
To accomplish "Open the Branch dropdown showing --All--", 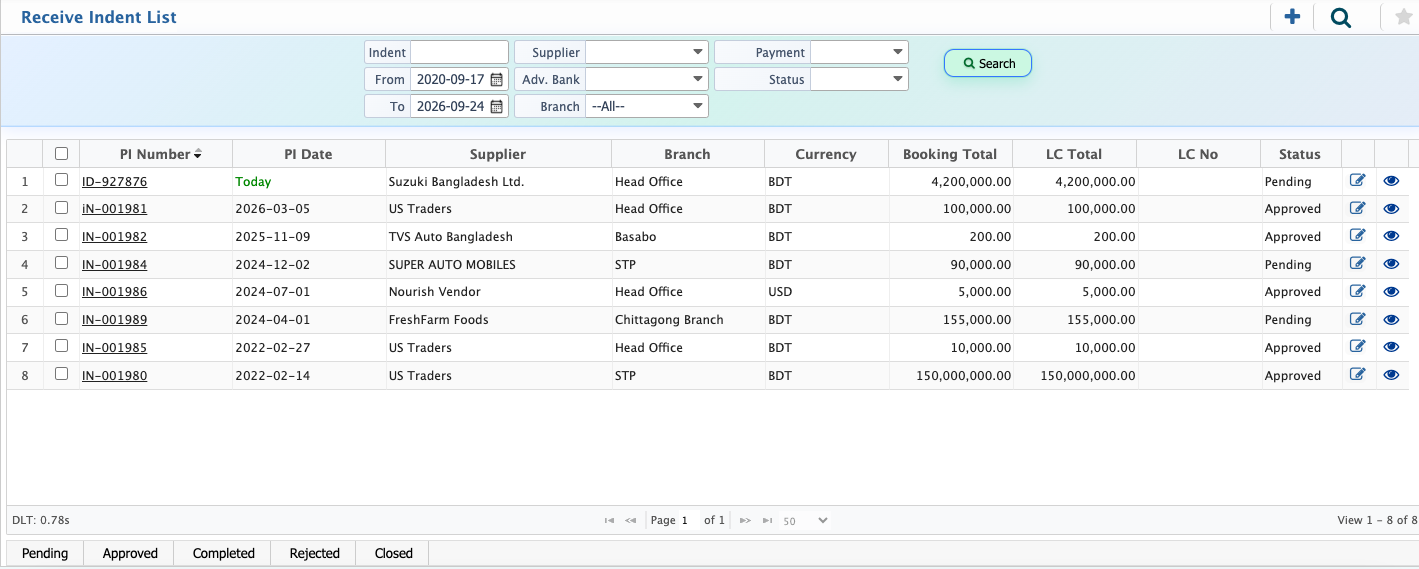I will click(x=647, y=106).
